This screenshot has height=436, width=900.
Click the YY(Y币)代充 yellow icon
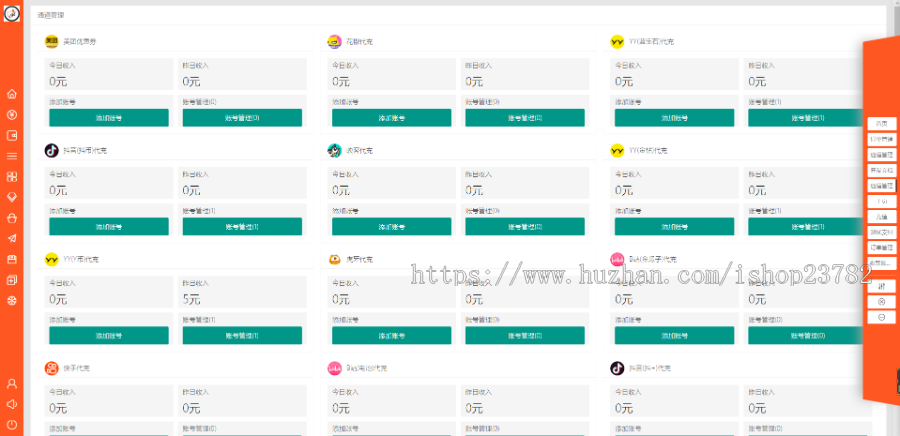(x=52, y=259)
